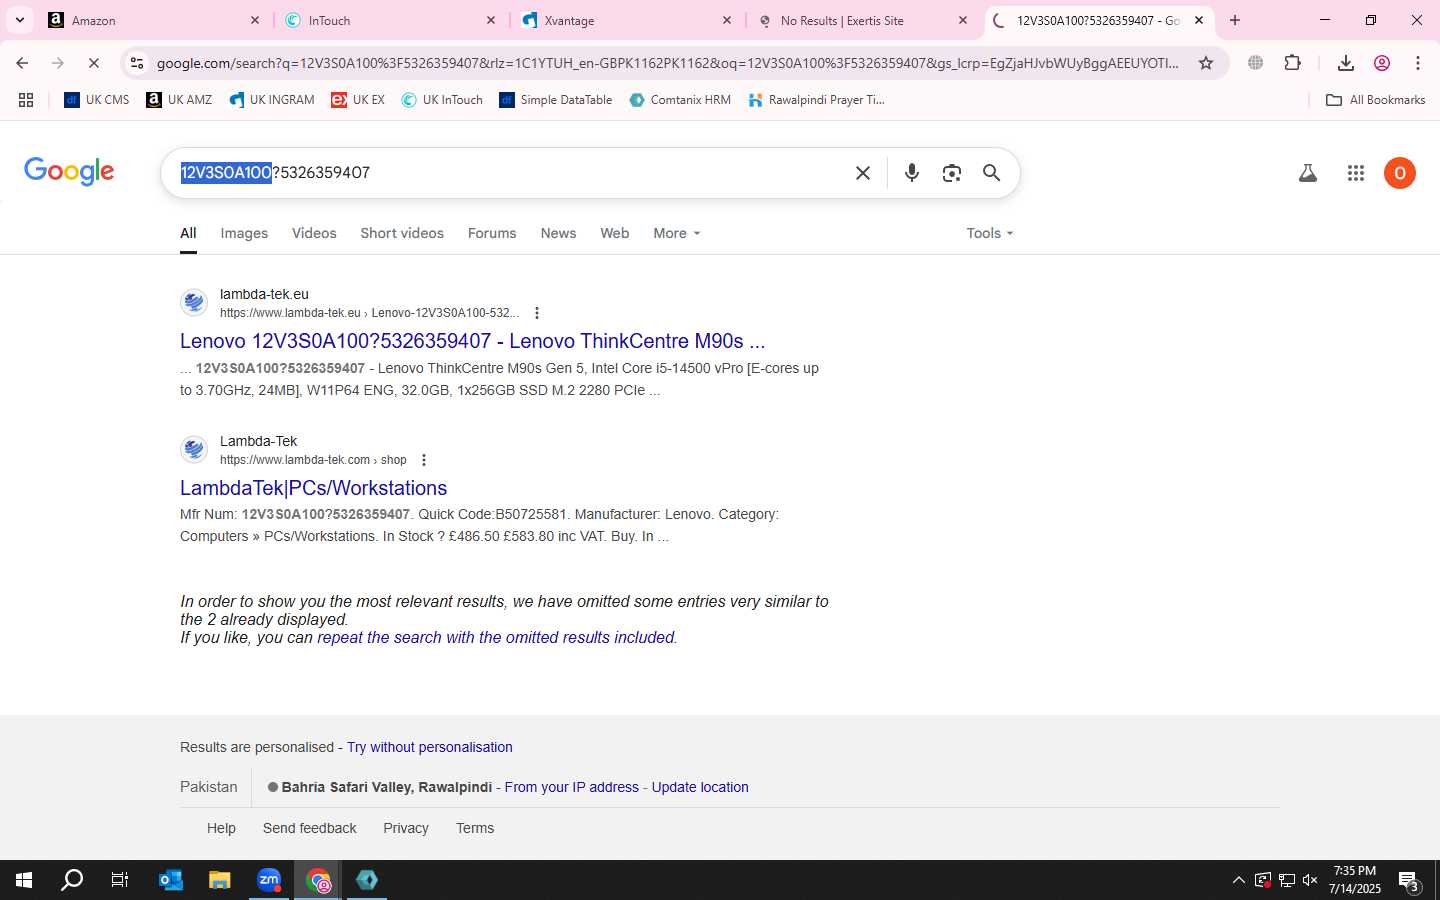Open Windows notification center
The width and height of the screenshot is (1440, 900).
(x=1409, y=880)
